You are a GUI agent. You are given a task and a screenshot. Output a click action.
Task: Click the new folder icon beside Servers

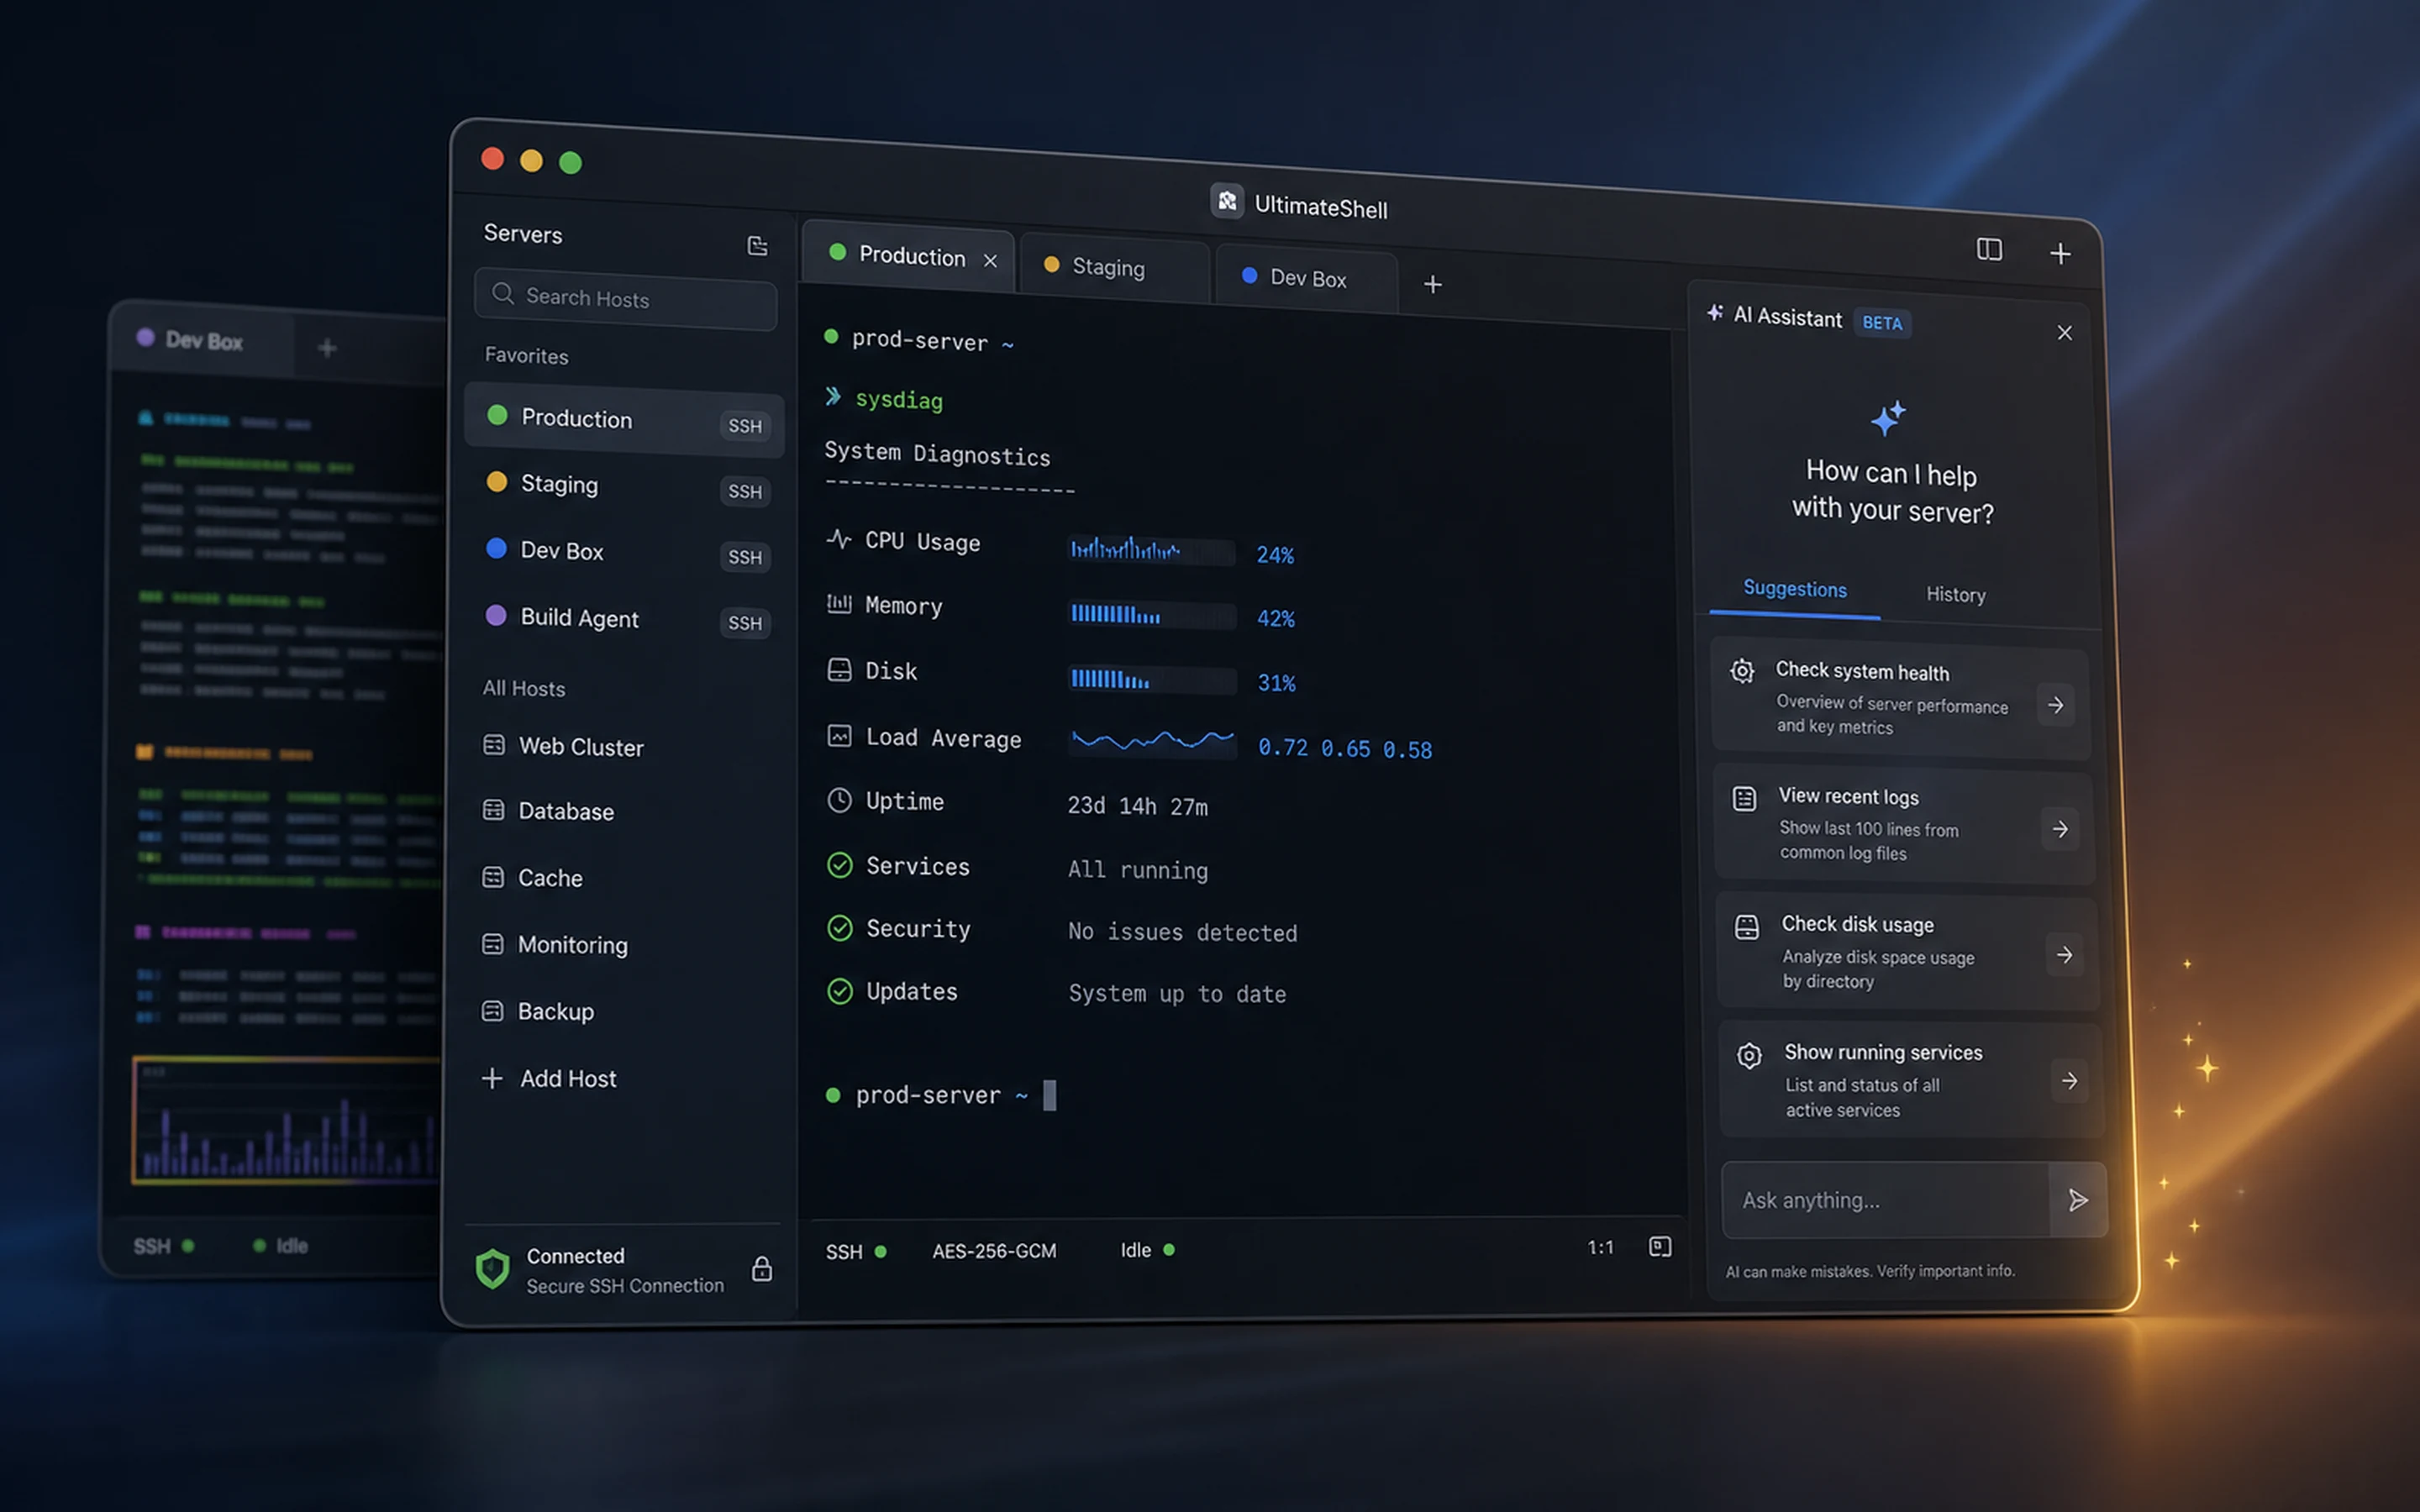pyautogui.click(x=757, y=246)
